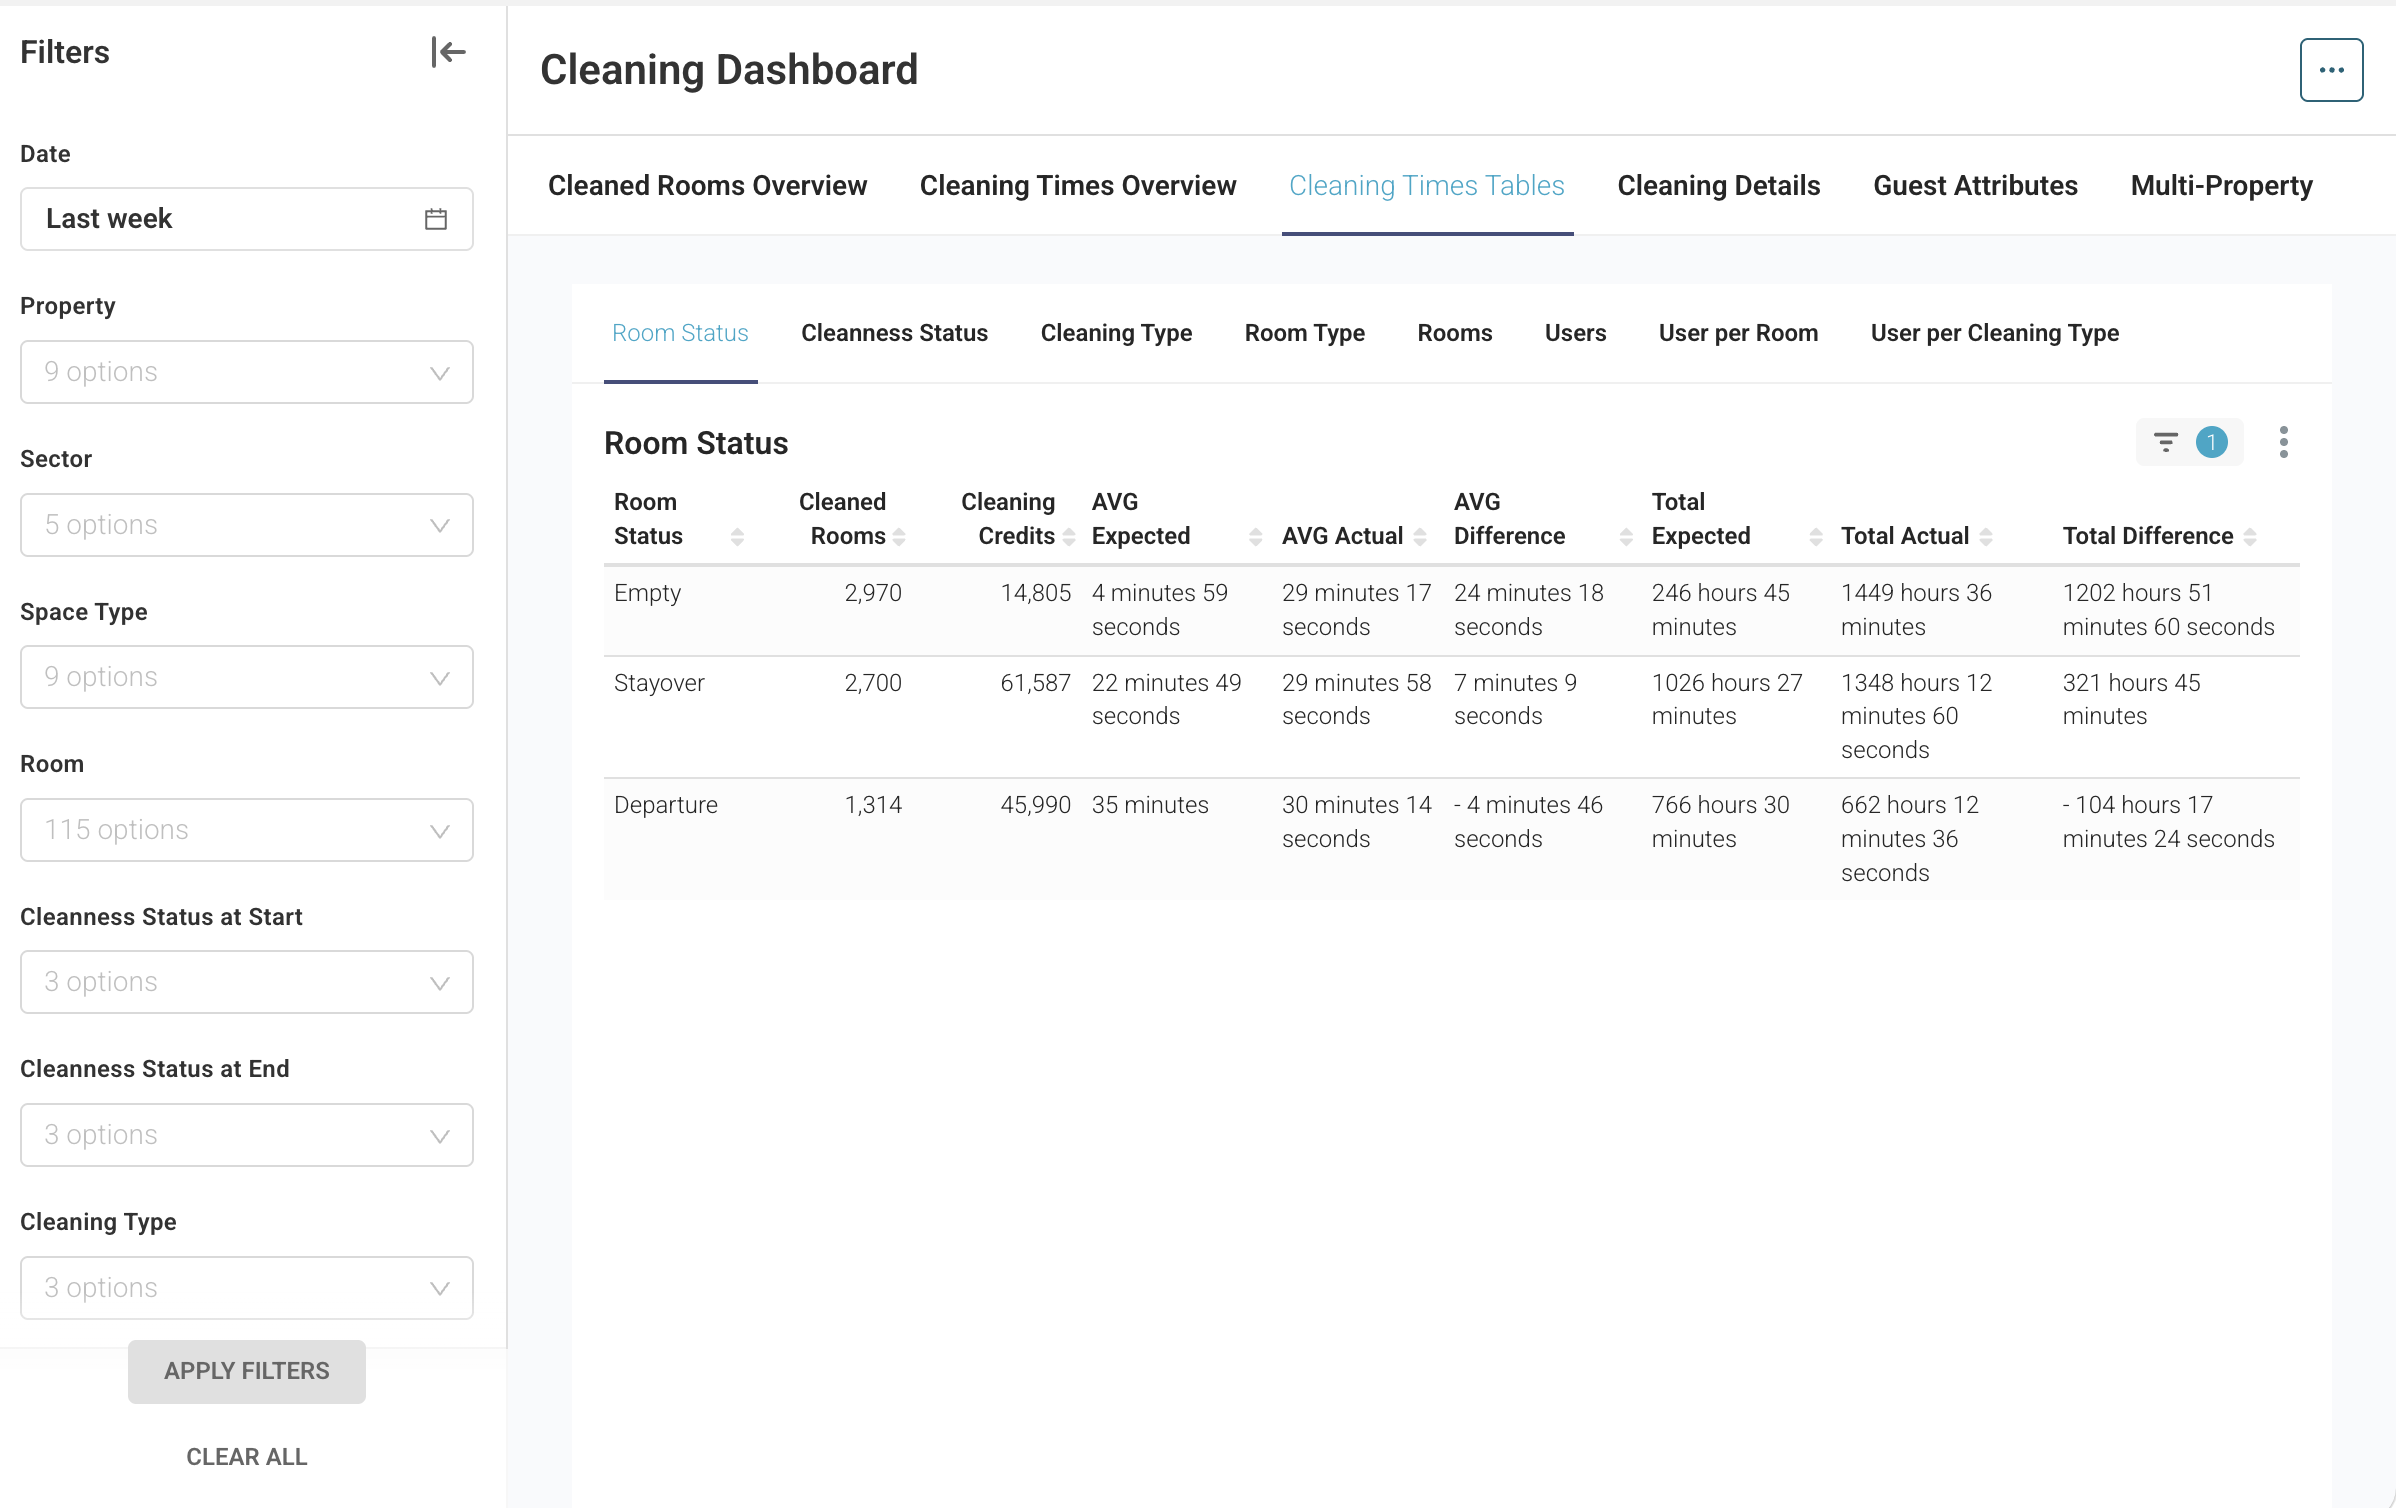
Task: Expand the Cleaning Type filter dropdown
Action: 247,1288
